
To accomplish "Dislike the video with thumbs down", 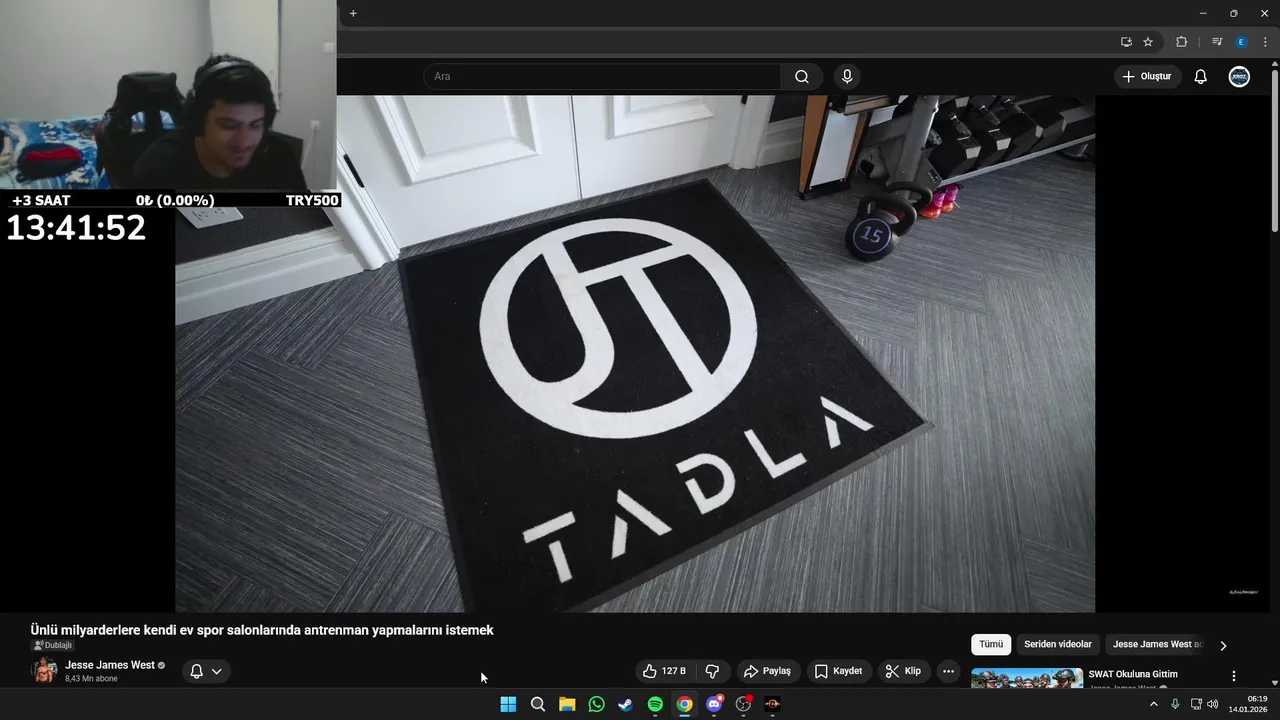I will tap(713, 671).
